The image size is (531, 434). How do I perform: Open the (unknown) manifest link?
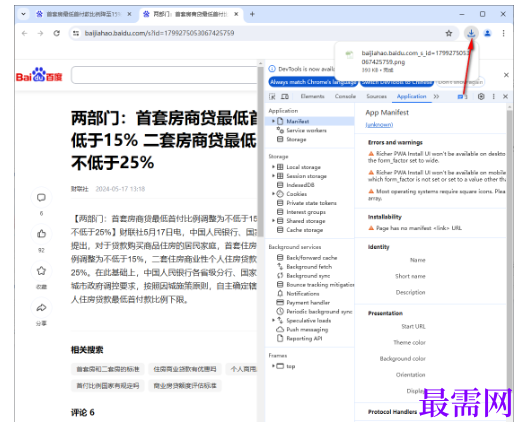point(379,125)
